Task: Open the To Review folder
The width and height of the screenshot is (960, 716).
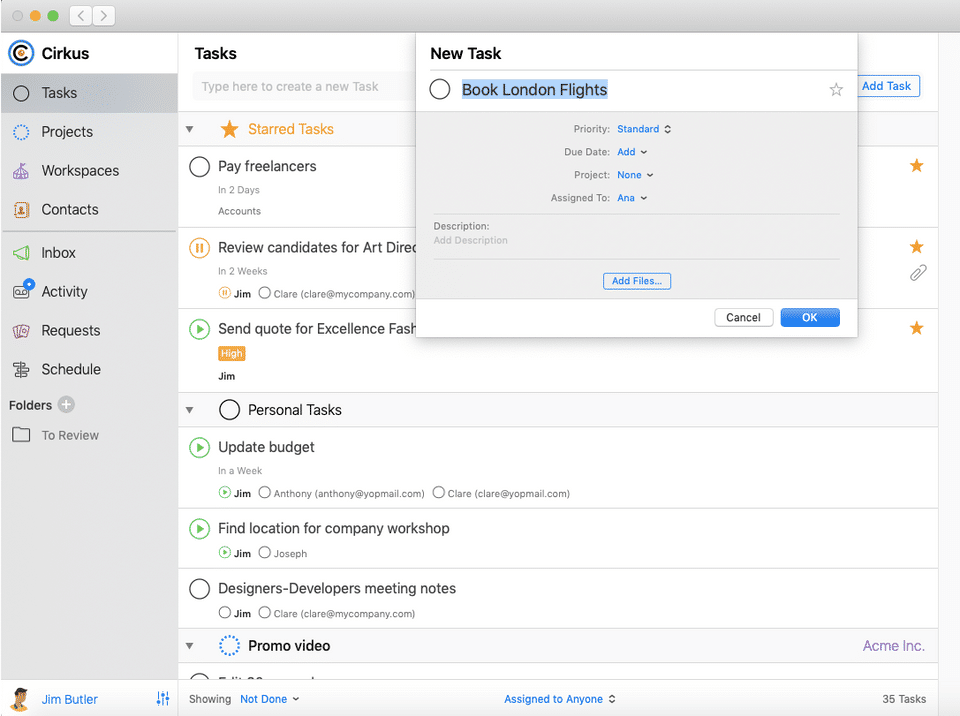Action: pyautogui.click(x=70, y=435)
